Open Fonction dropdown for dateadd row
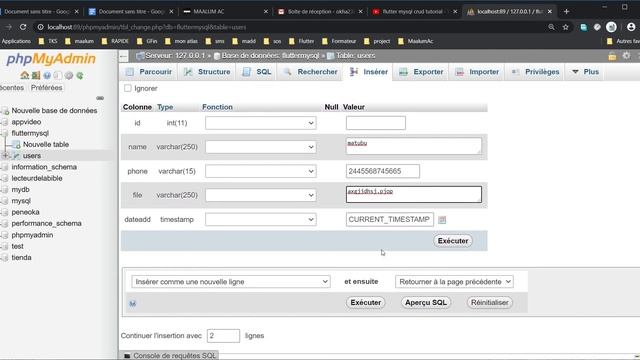This screenshot has height=360, width=640. click(261, 220)
